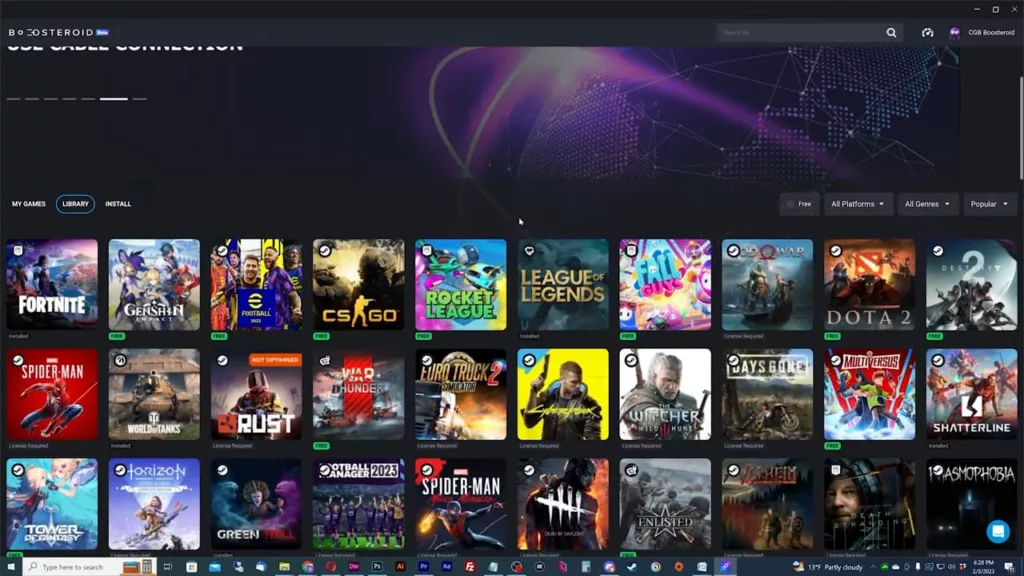Screen dimensions: 1024x576
Task: Toggle the Free games filter
Action: 799,204
